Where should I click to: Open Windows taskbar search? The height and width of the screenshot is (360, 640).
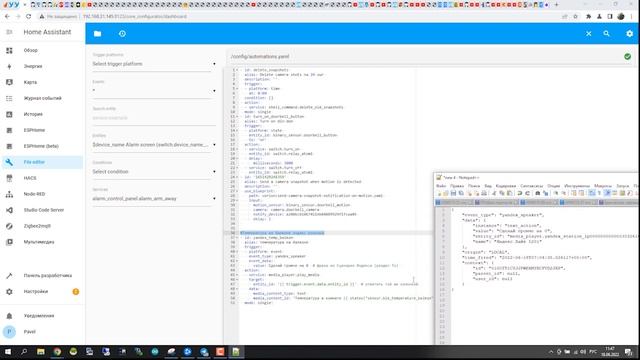(x=24, y=351)
